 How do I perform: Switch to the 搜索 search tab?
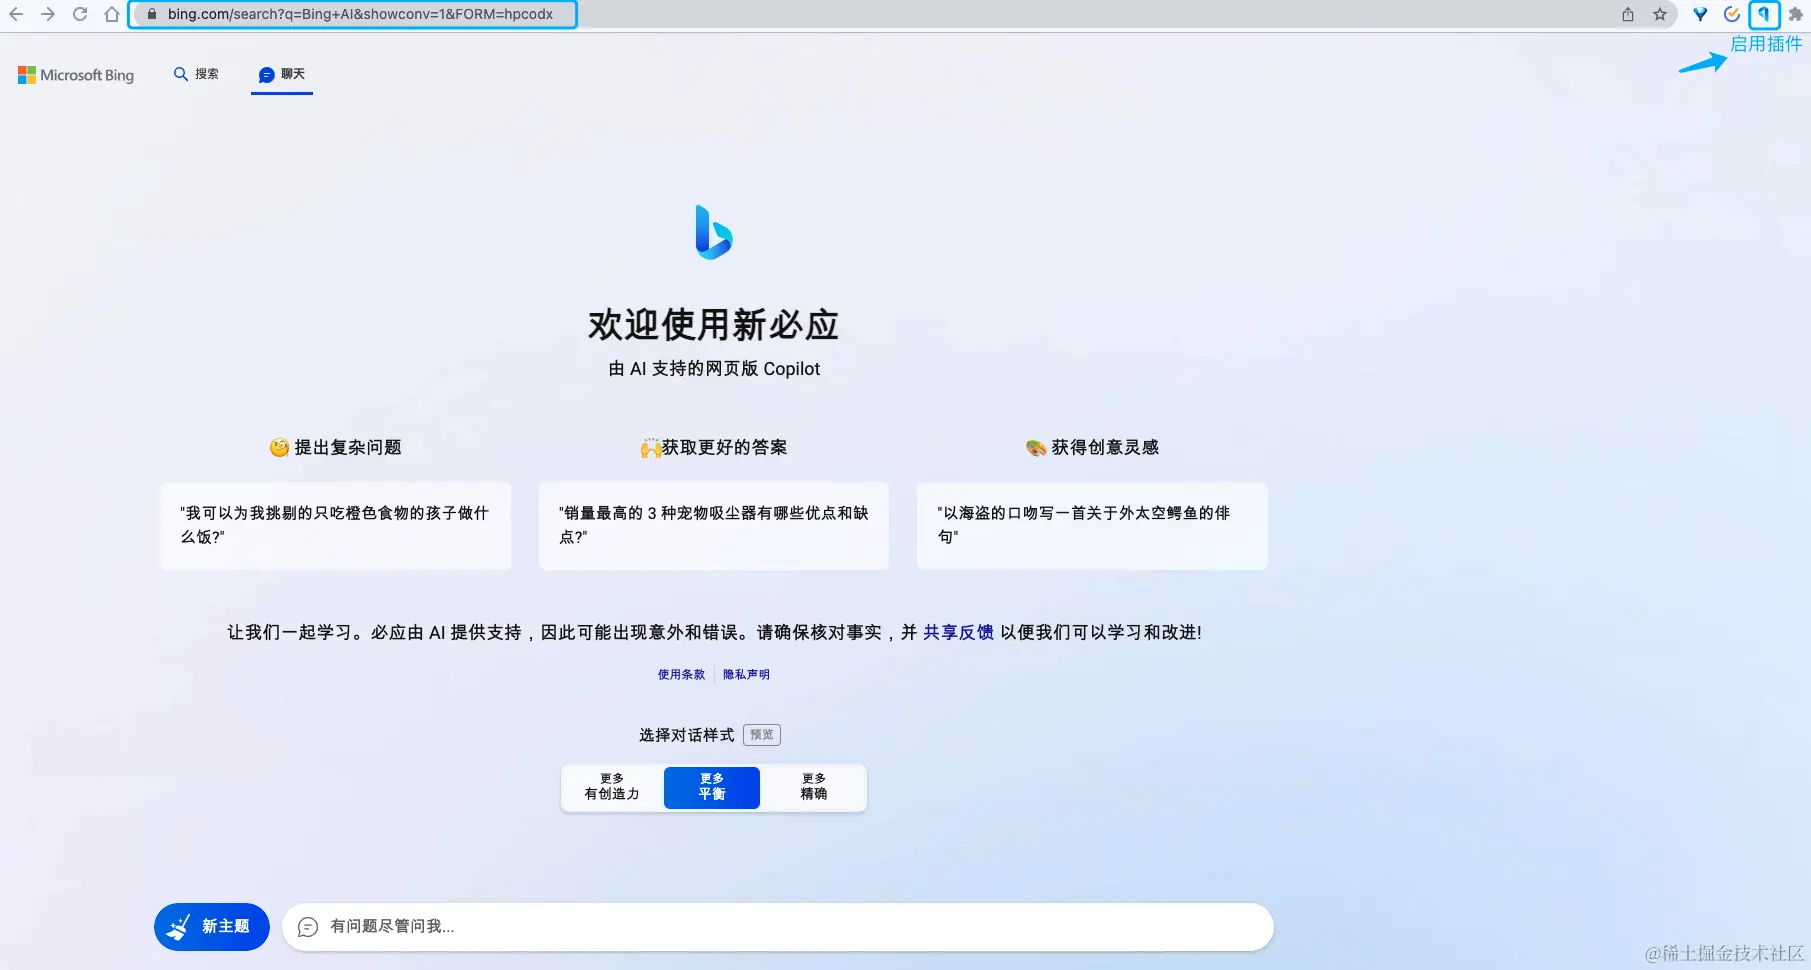pos(196,74)
